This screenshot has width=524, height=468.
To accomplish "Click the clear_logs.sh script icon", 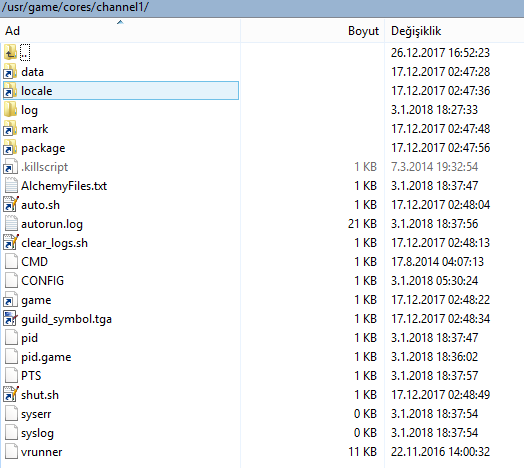I will coord(10,243).
